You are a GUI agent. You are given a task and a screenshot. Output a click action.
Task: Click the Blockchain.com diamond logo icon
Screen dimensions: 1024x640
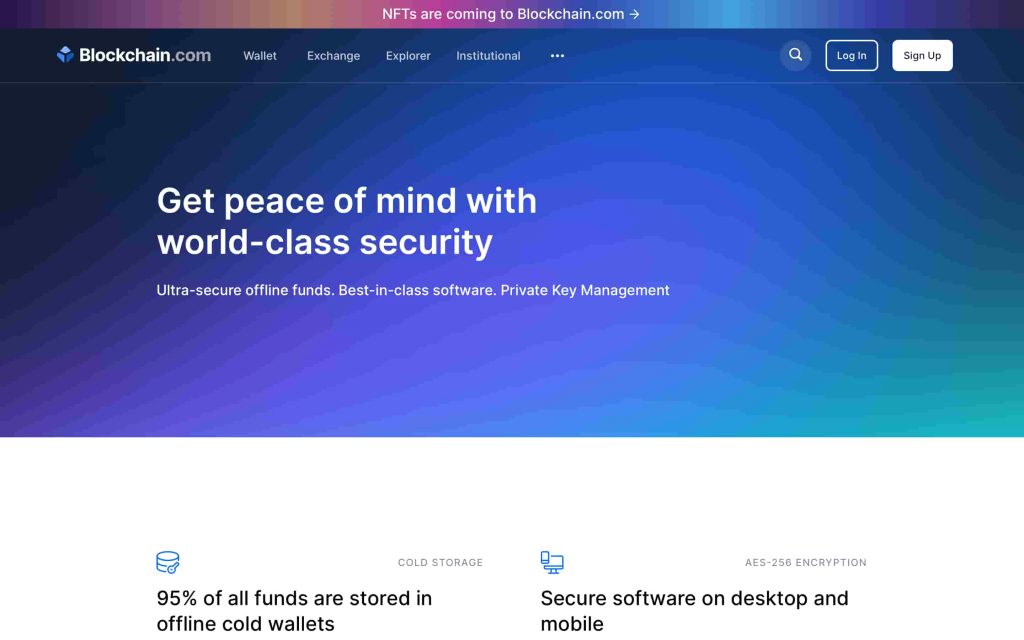coord(65,55)
